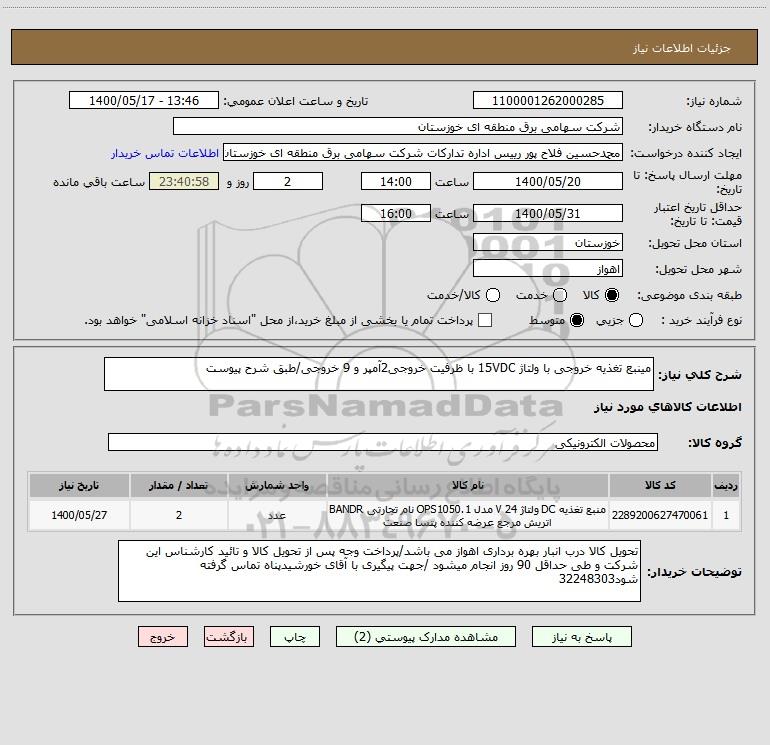Click the بازگشت back button
770x745 pixels.
(229, 637)
